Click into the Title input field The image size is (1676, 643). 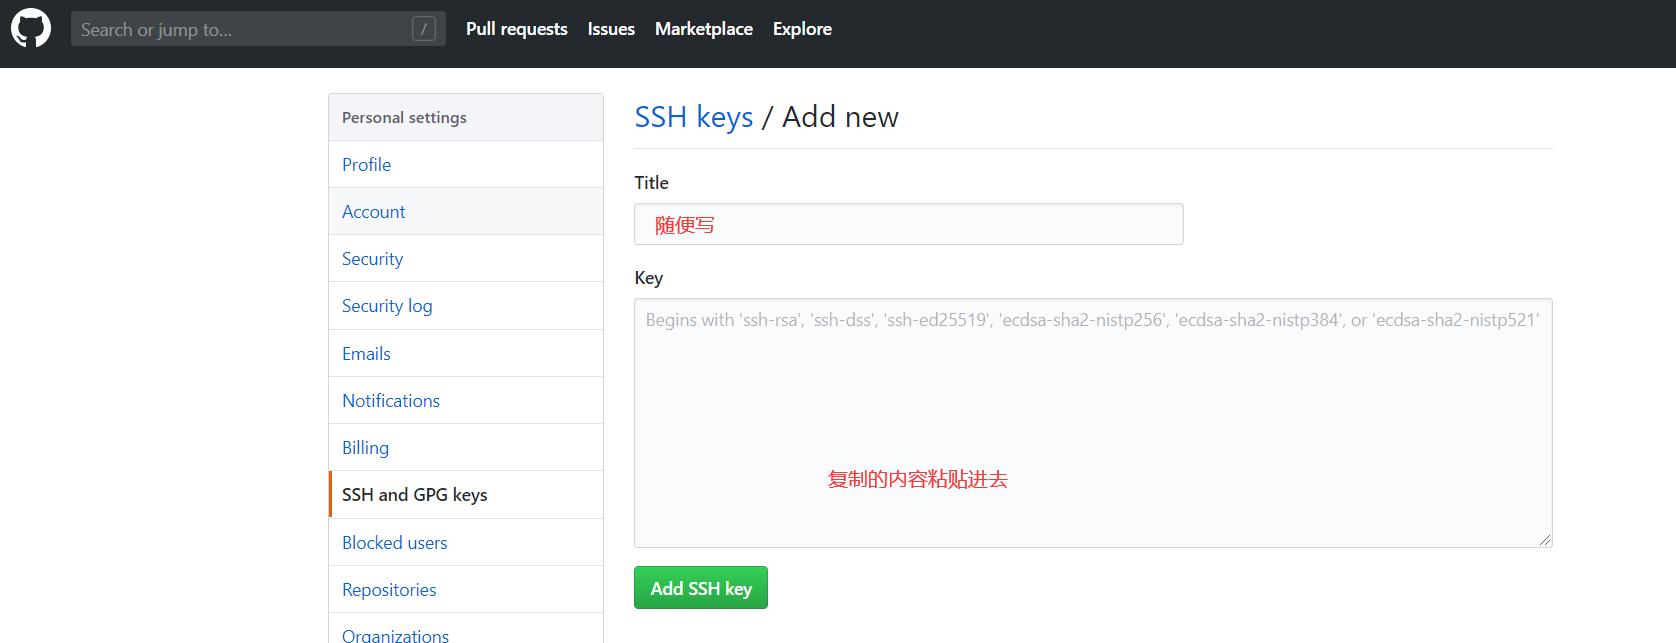coord(909,224)
